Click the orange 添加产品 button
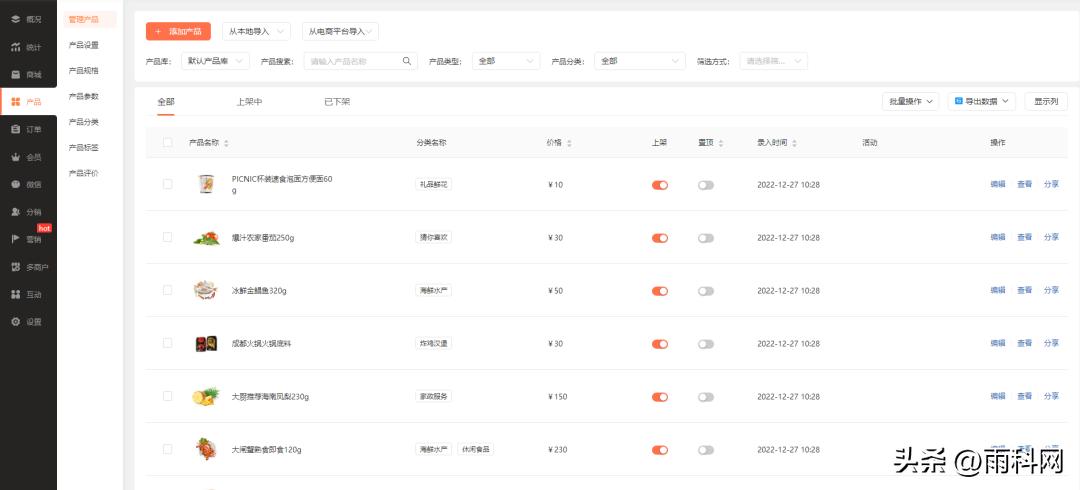 (x=178, y=32)
